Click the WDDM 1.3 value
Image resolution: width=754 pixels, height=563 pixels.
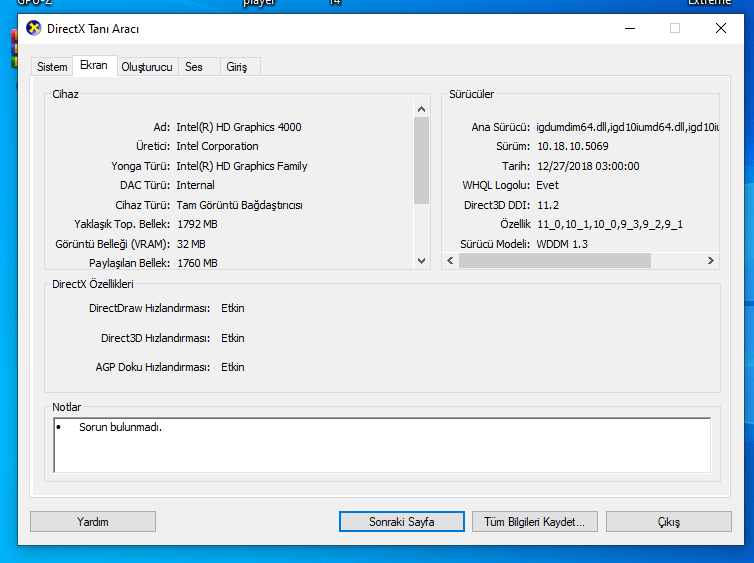[x=562, y=244]
